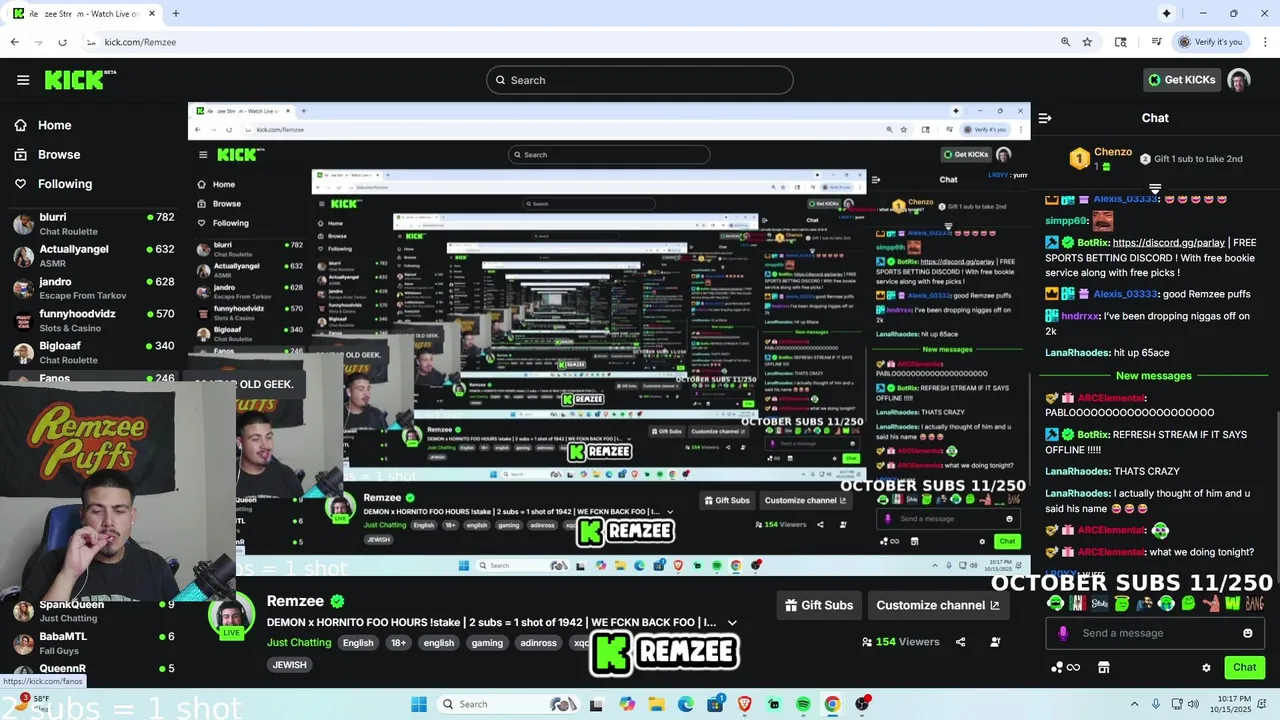Click the Stake emote in chat bar
Viewport: 1280px width, 720px height.
[1100, 603]
